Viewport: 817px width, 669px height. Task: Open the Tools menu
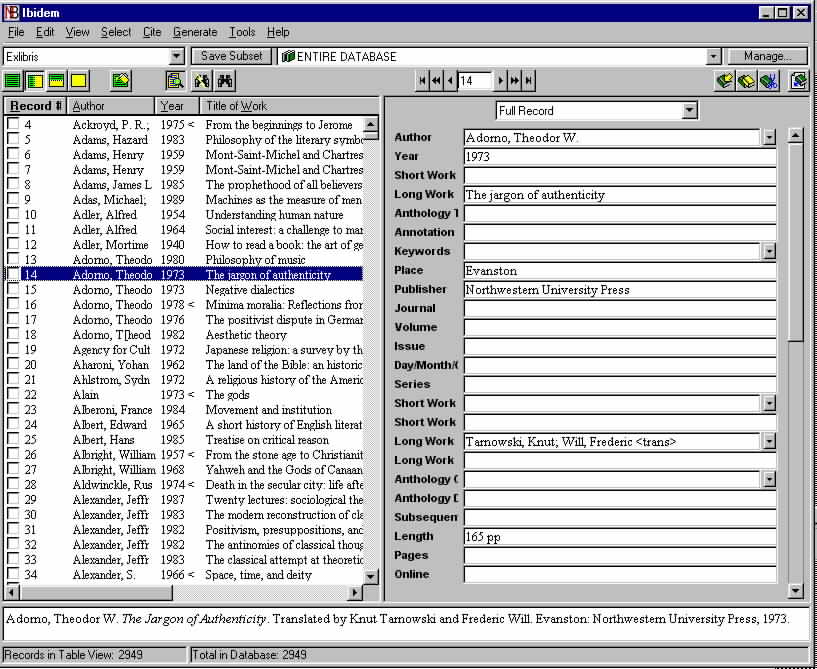pos(242,32)
